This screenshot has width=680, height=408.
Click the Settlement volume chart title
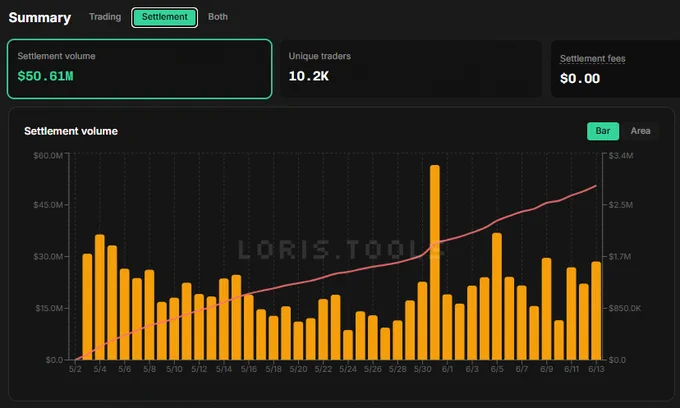(x=71, y=131)
